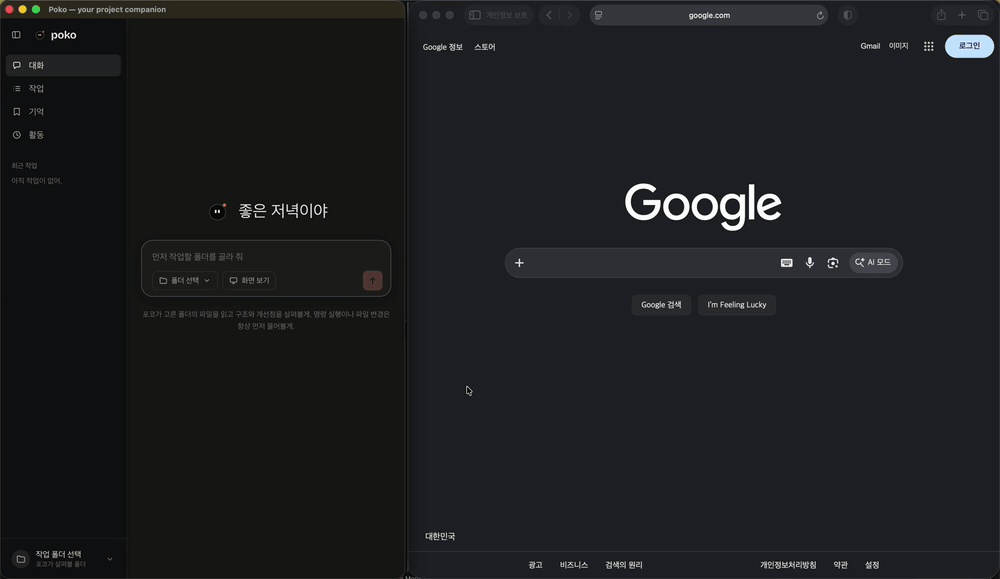Open the 폴더 선택 dropdown in composer
The height and width of the screenshot is (579, 1000).
[x=184, y=281]
